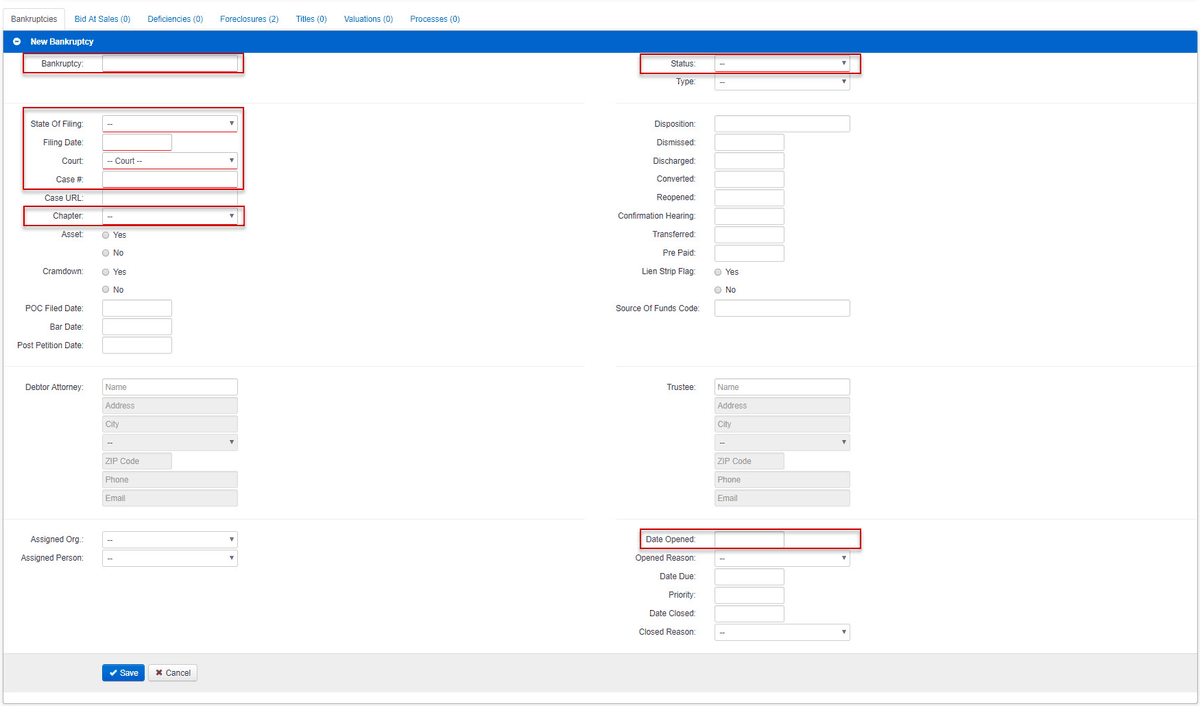Screen dimensions: 1200x706
Task: Click the POC Filed Date field
Action: click(x=137, y=308)
